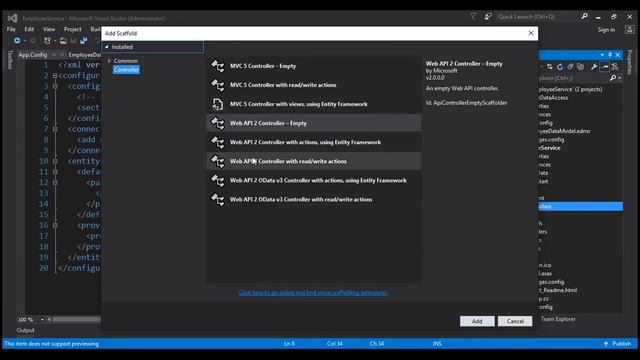This screenshot has height=360, width=640.
Task: Open the Project menu
Action: 73,29
